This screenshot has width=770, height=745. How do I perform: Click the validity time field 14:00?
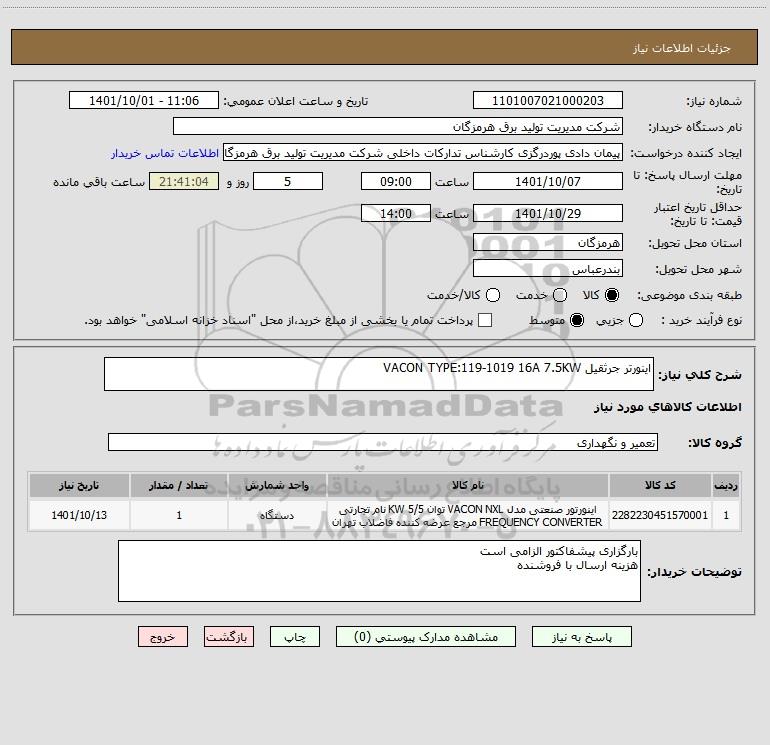click(396, 213)
